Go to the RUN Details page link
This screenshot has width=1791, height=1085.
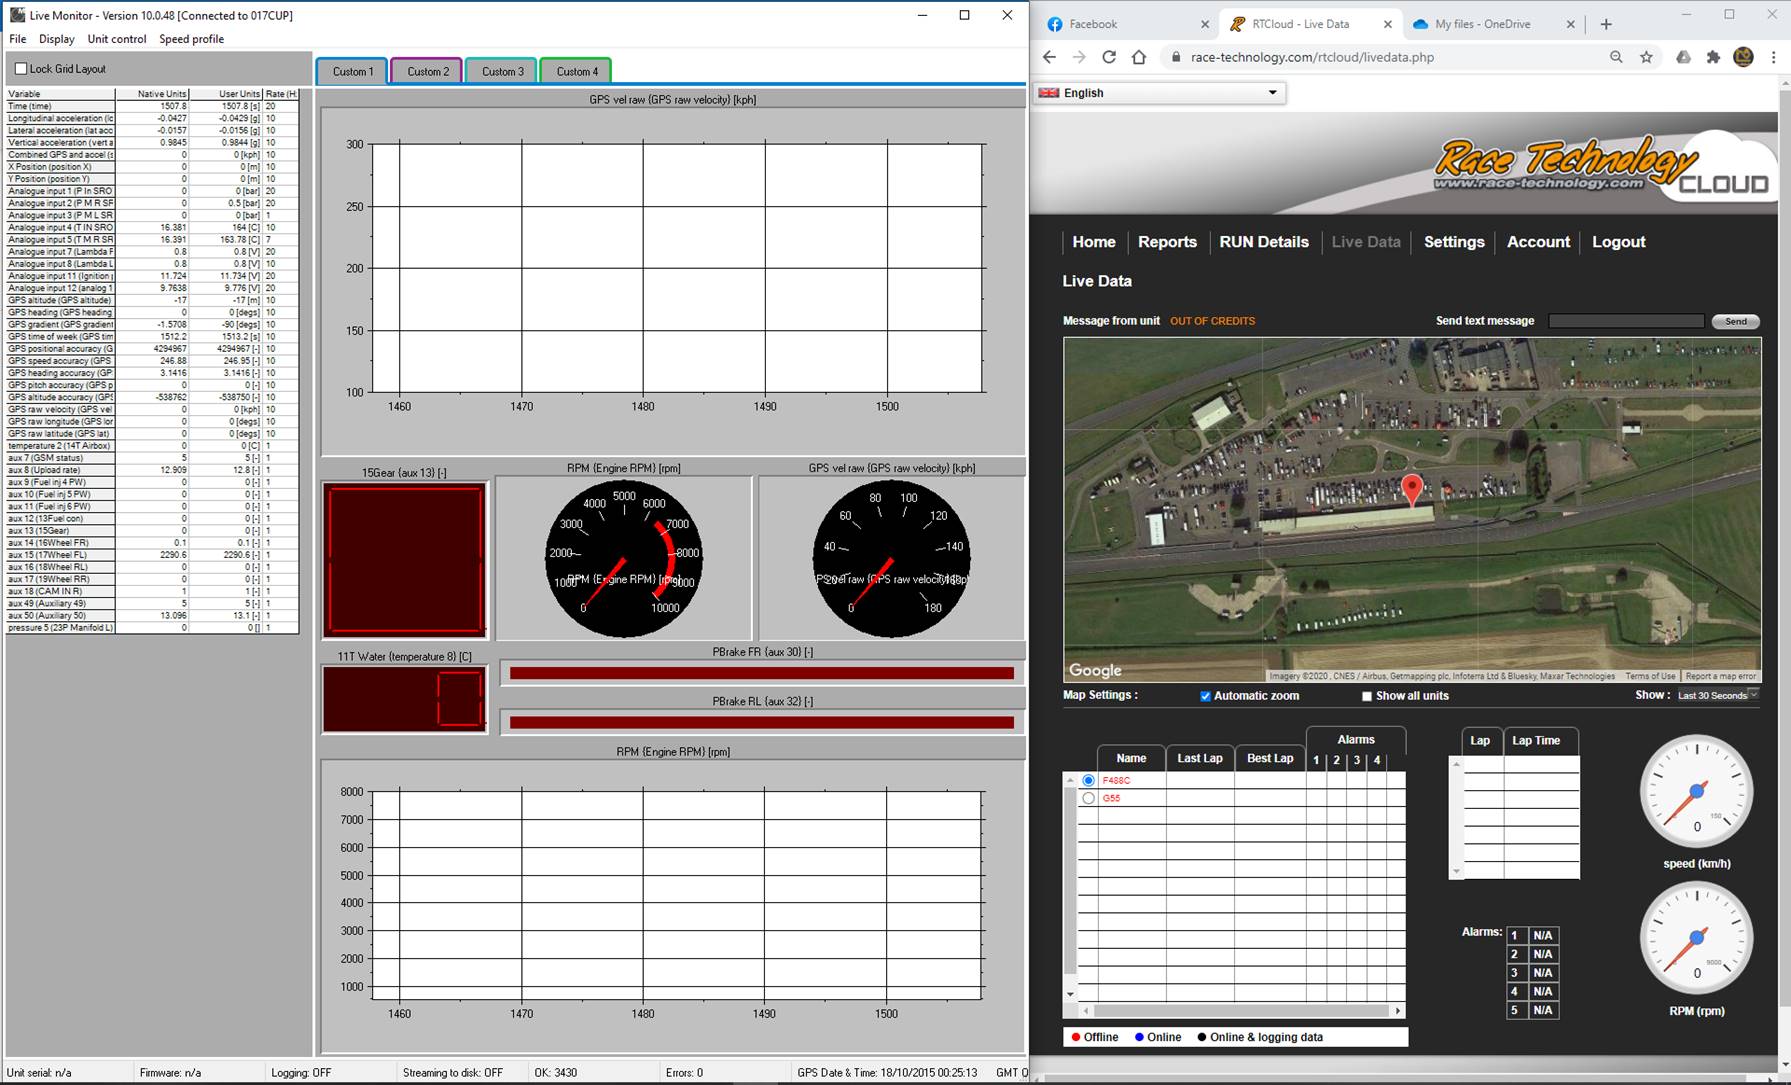point(1264,242)
